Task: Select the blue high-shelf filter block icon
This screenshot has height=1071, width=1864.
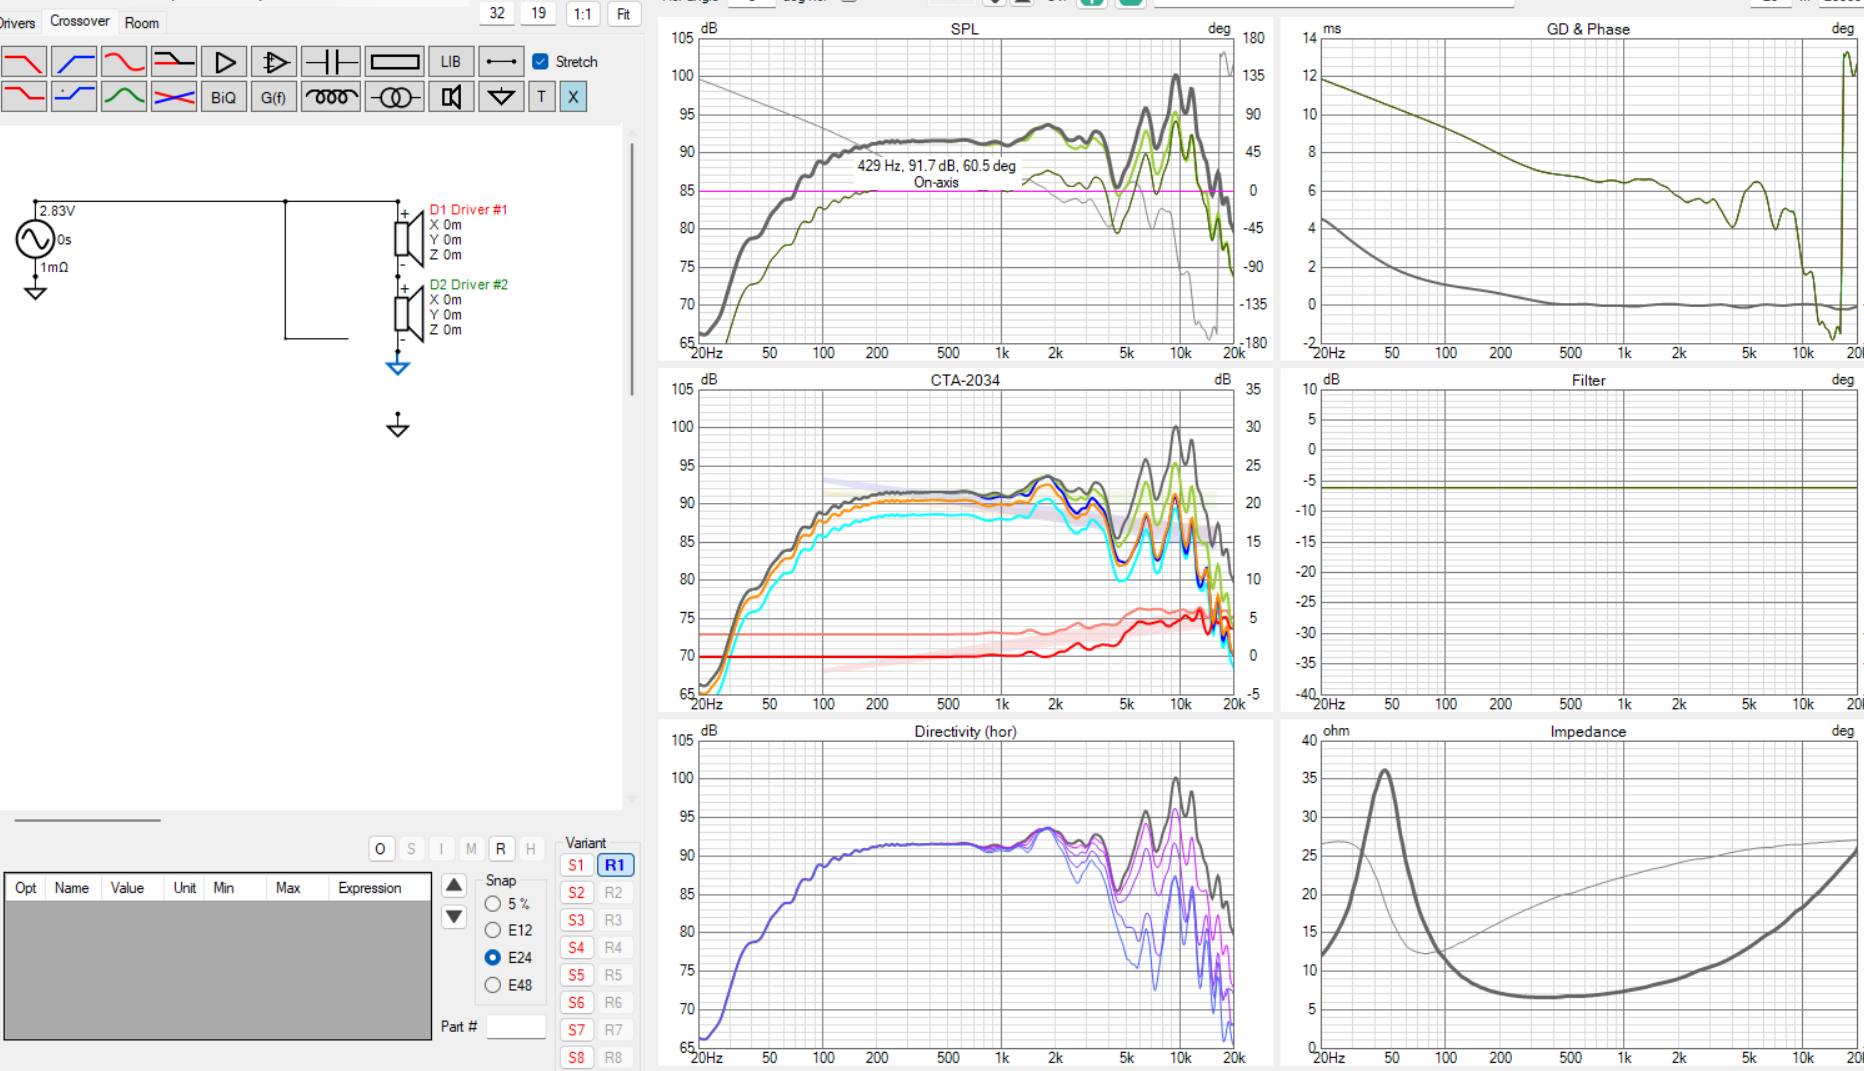Action: [74, 96]
